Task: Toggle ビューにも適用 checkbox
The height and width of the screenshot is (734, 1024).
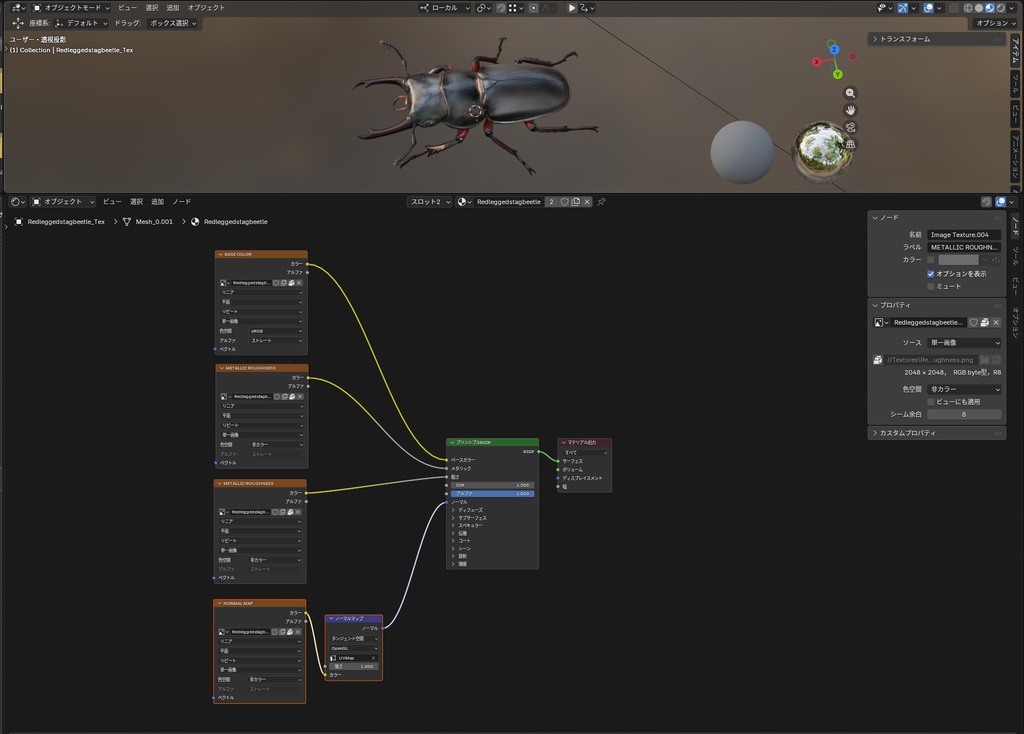Action: point(931,402)
